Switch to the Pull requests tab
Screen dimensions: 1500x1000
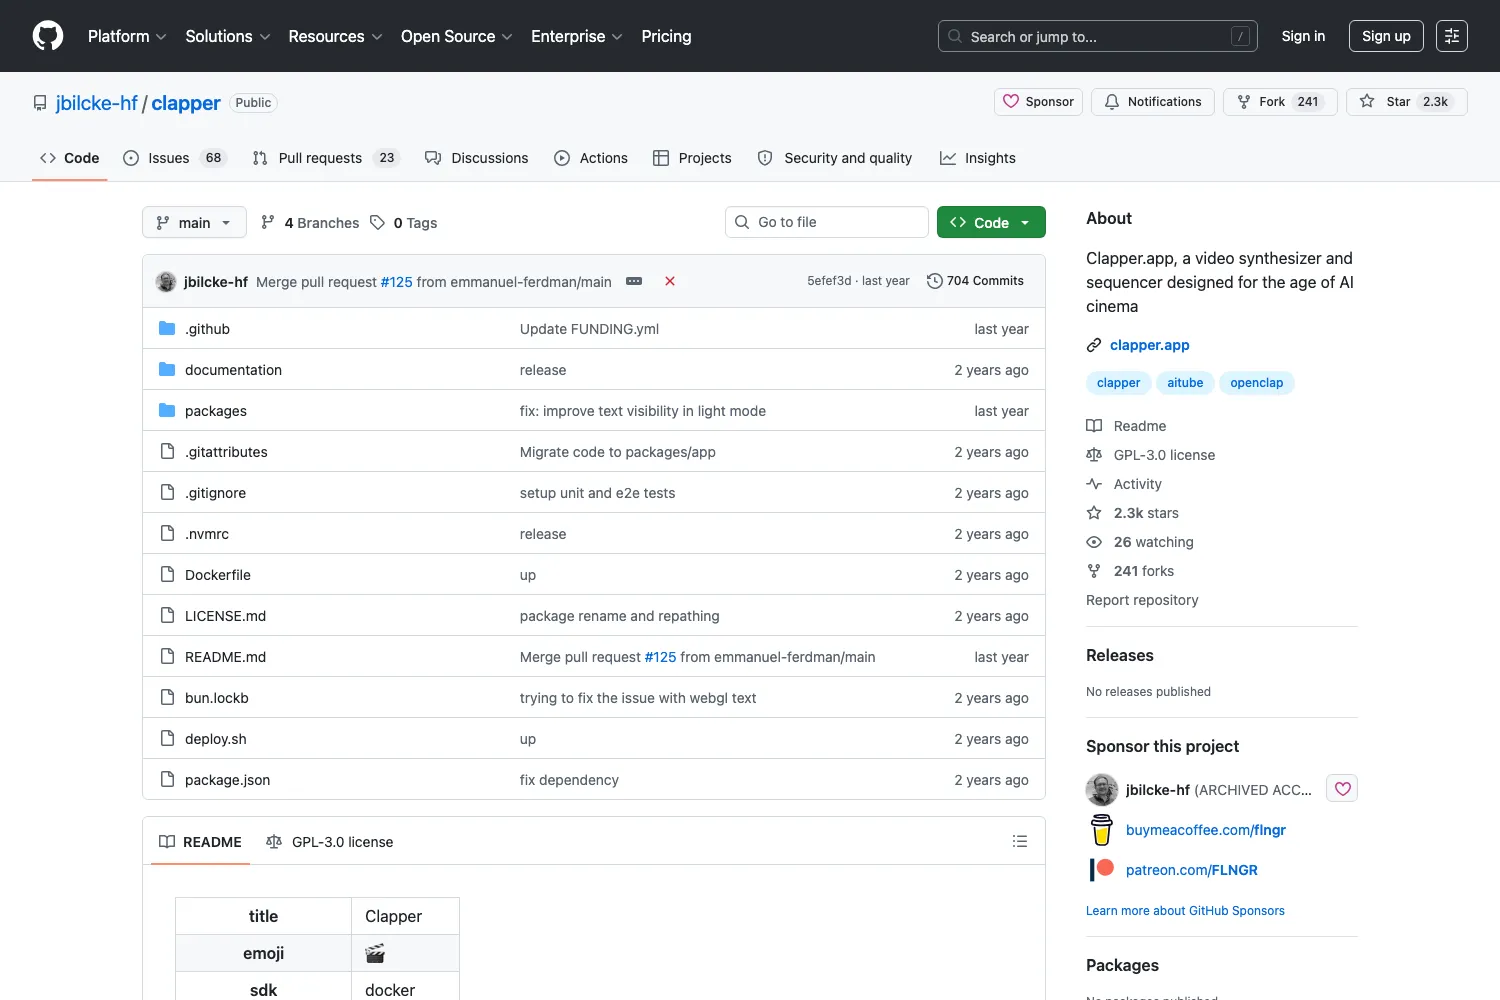[325, 158]
